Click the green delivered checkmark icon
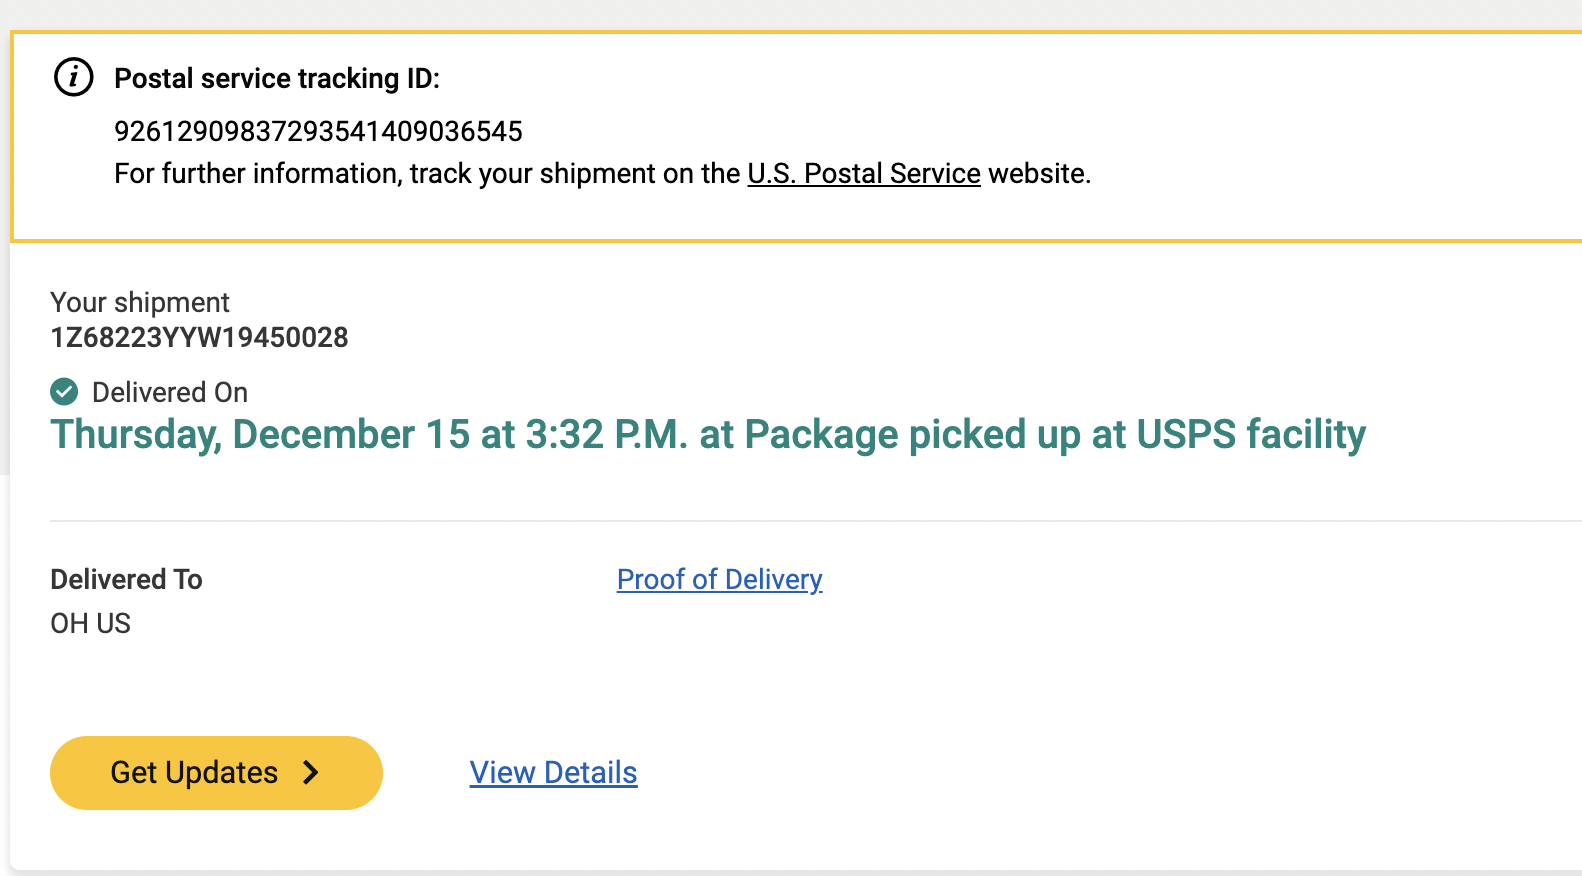This screenshot has width=1582, height=876. point(64,392)
